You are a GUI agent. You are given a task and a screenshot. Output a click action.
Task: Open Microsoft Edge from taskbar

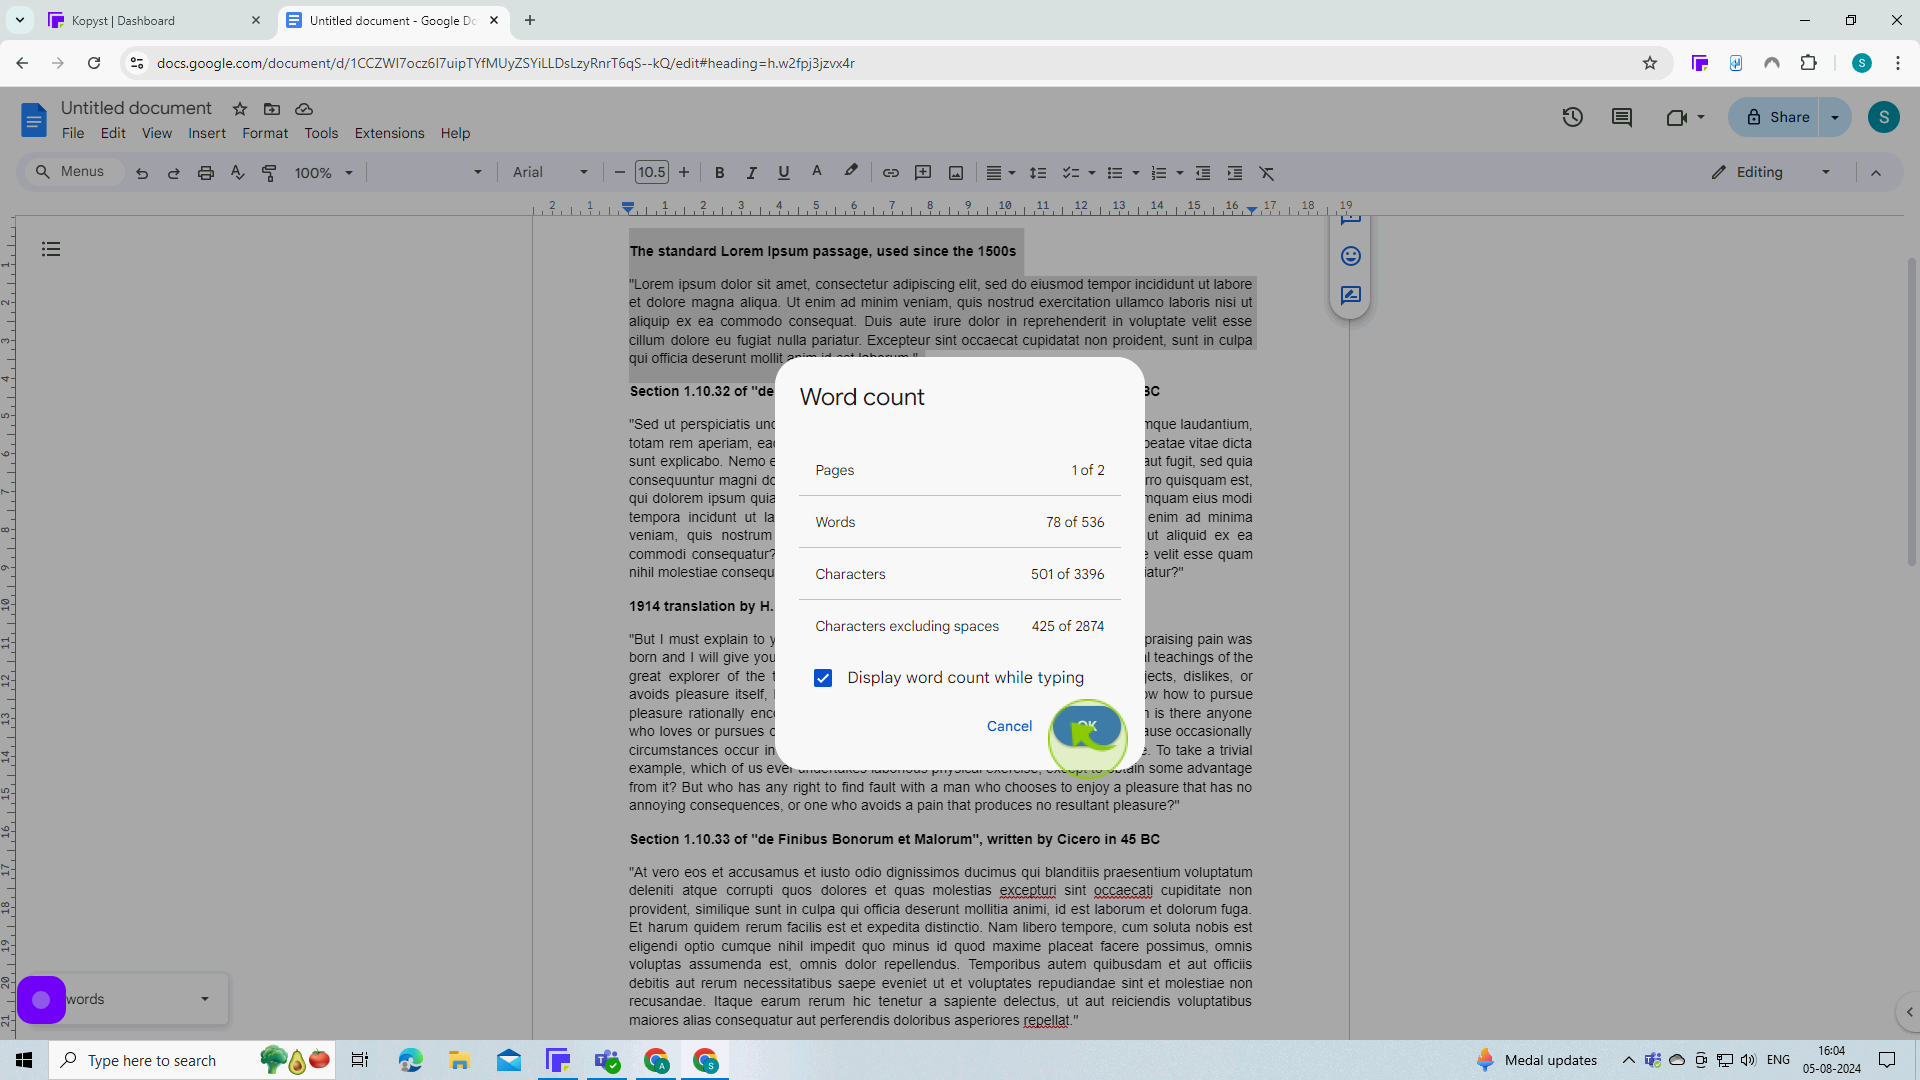(410, 1060)
